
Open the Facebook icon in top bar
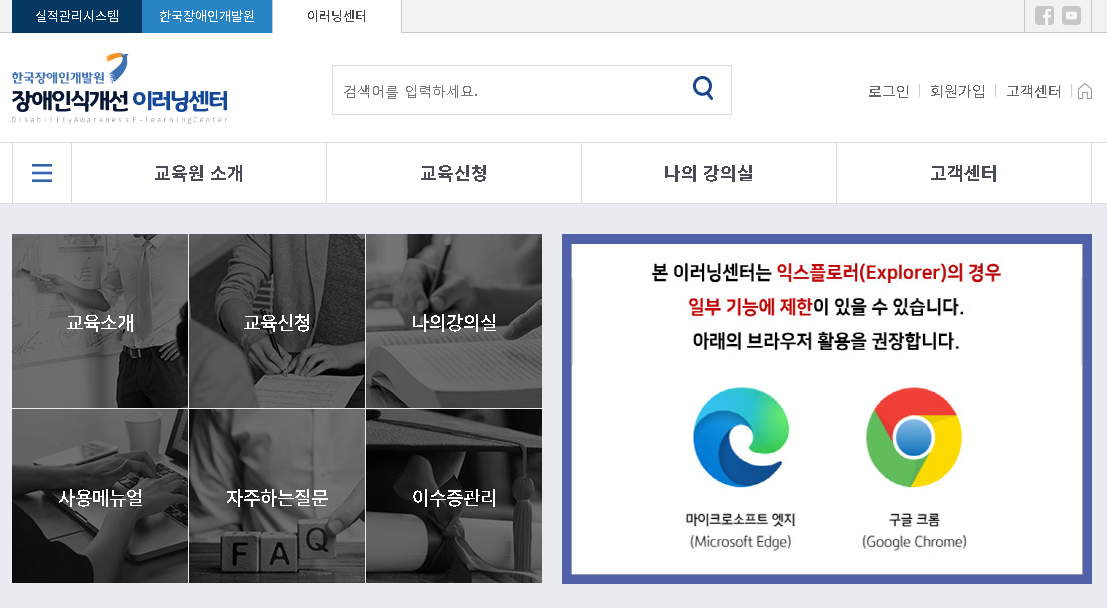tap(1046, 14)
